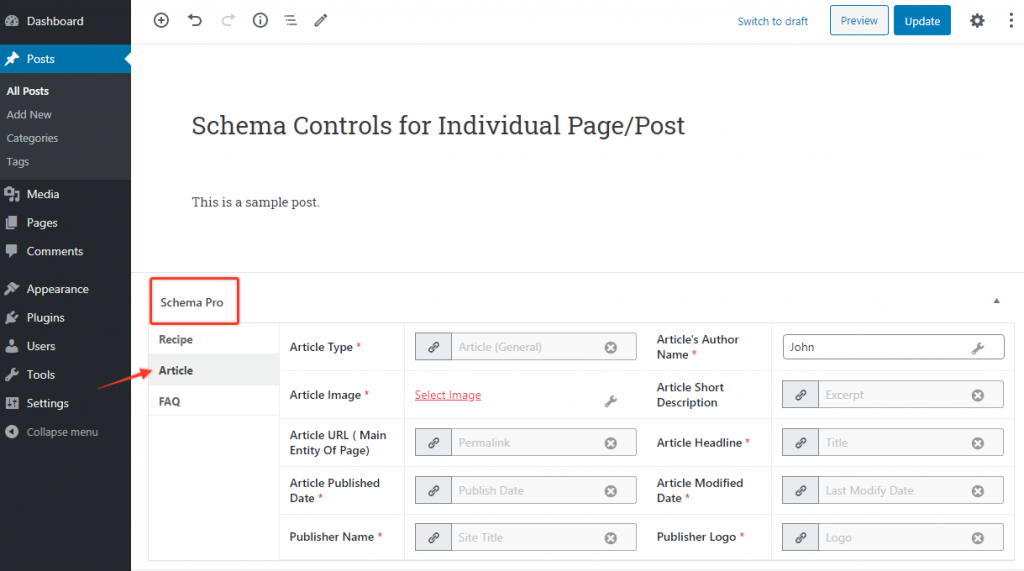1024x571 pixels.
Task: Open the Comments menu
Action: (x=65, y=251)
